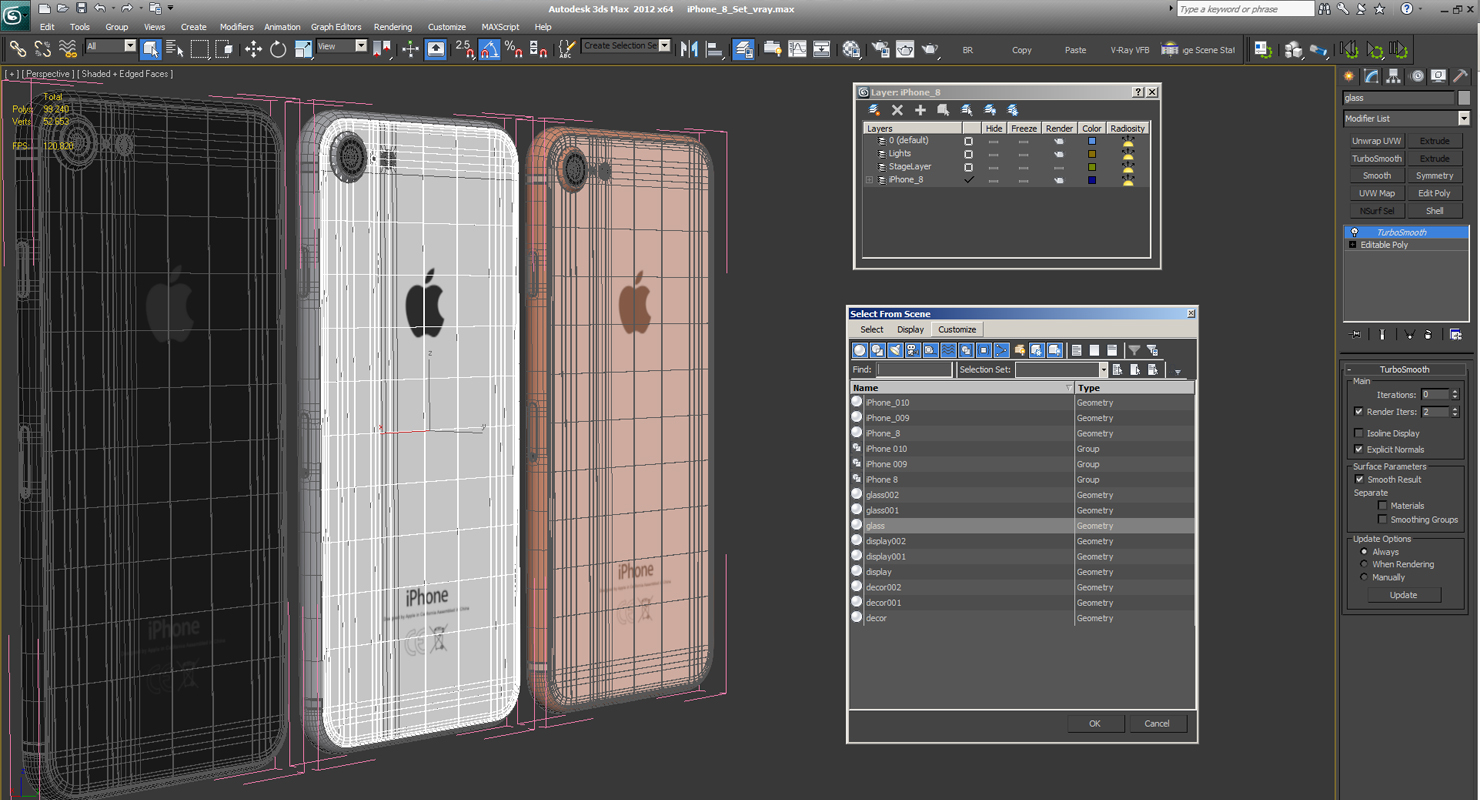Screen dimensions: 1480x800
Task: Click the filter funnel icon in Select From Scene
Action: tap(1134, 350)
